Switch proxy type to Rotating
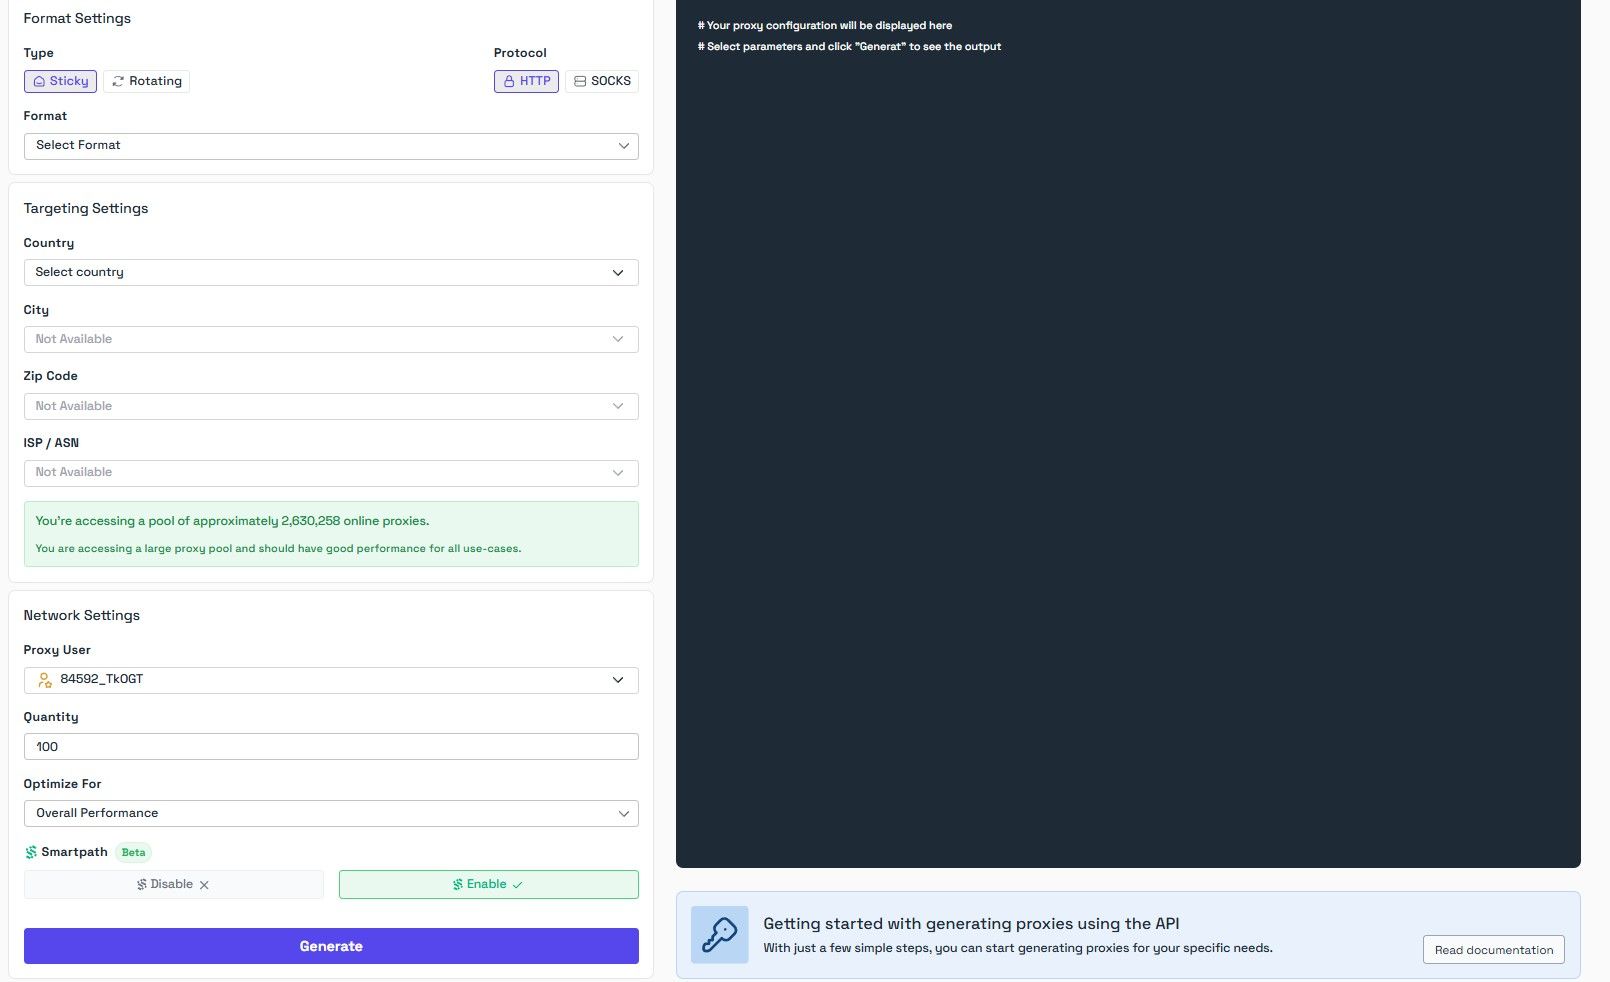 pyautogui.click(x=146, y=81)
